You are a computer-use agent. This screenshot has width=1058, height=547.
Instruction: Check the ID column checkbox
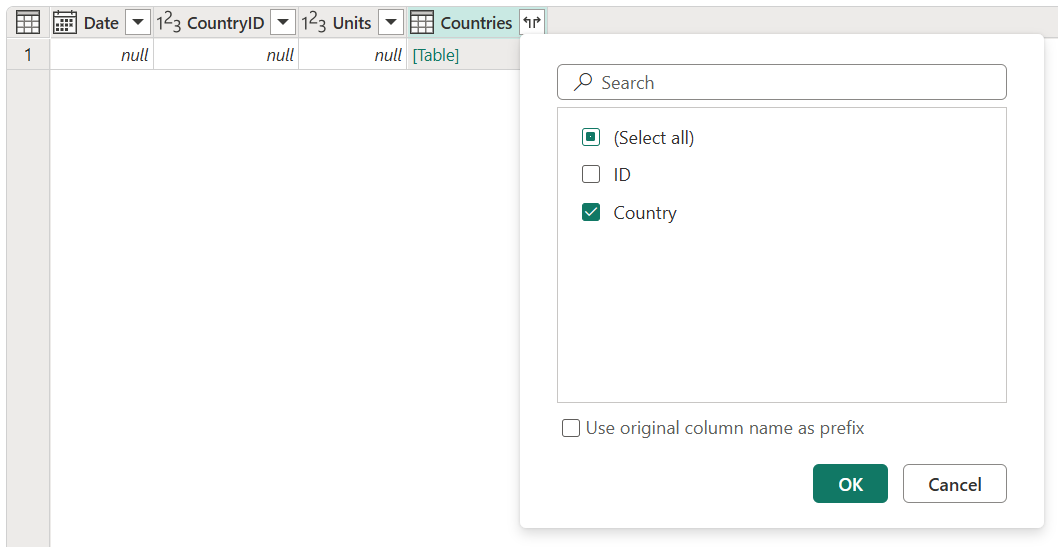pyautogui.click(x=590, y=175)
